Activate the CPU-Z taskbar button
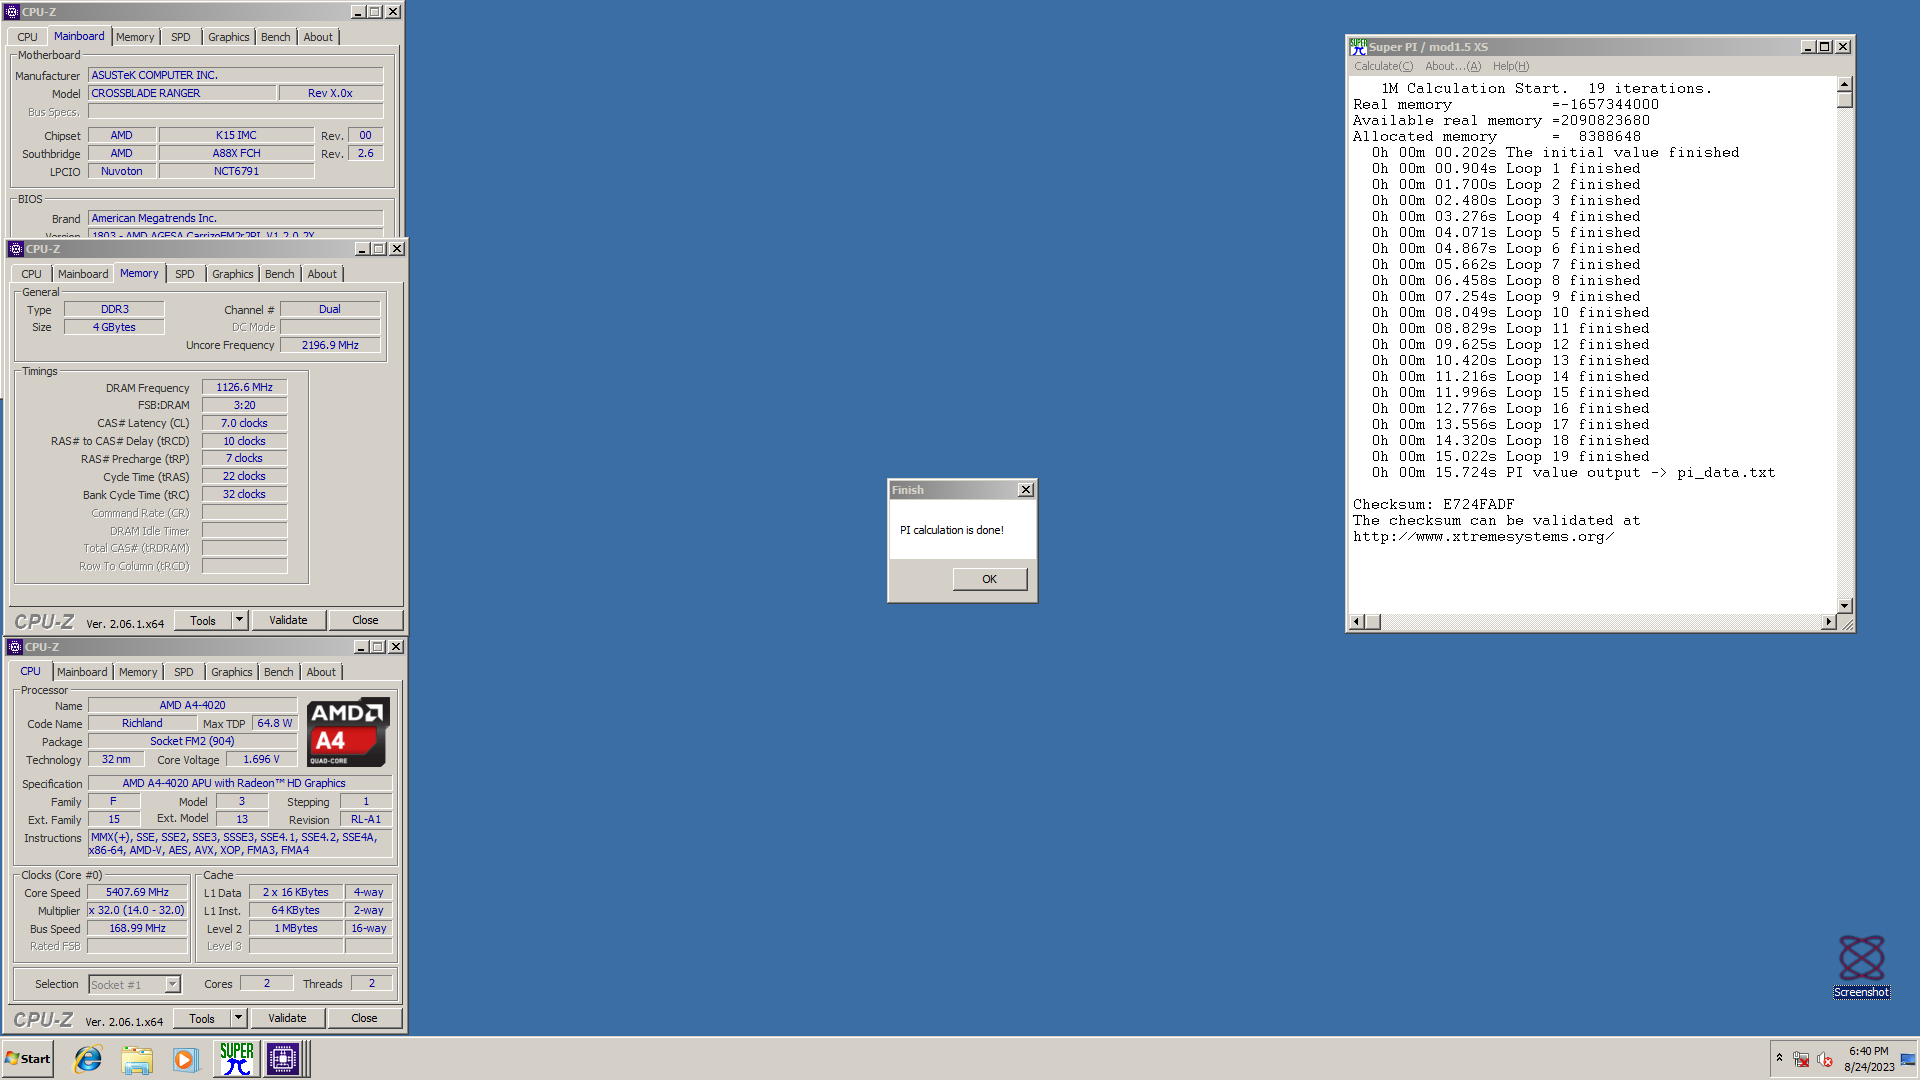1920x1080 pixels. (283, 1059)
